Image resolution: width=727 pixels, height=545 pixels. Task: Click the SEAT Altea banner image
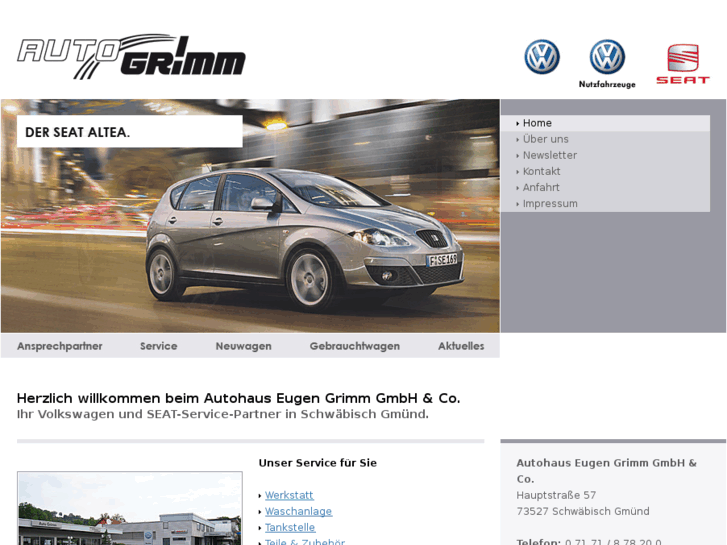[x=250, y=216]
